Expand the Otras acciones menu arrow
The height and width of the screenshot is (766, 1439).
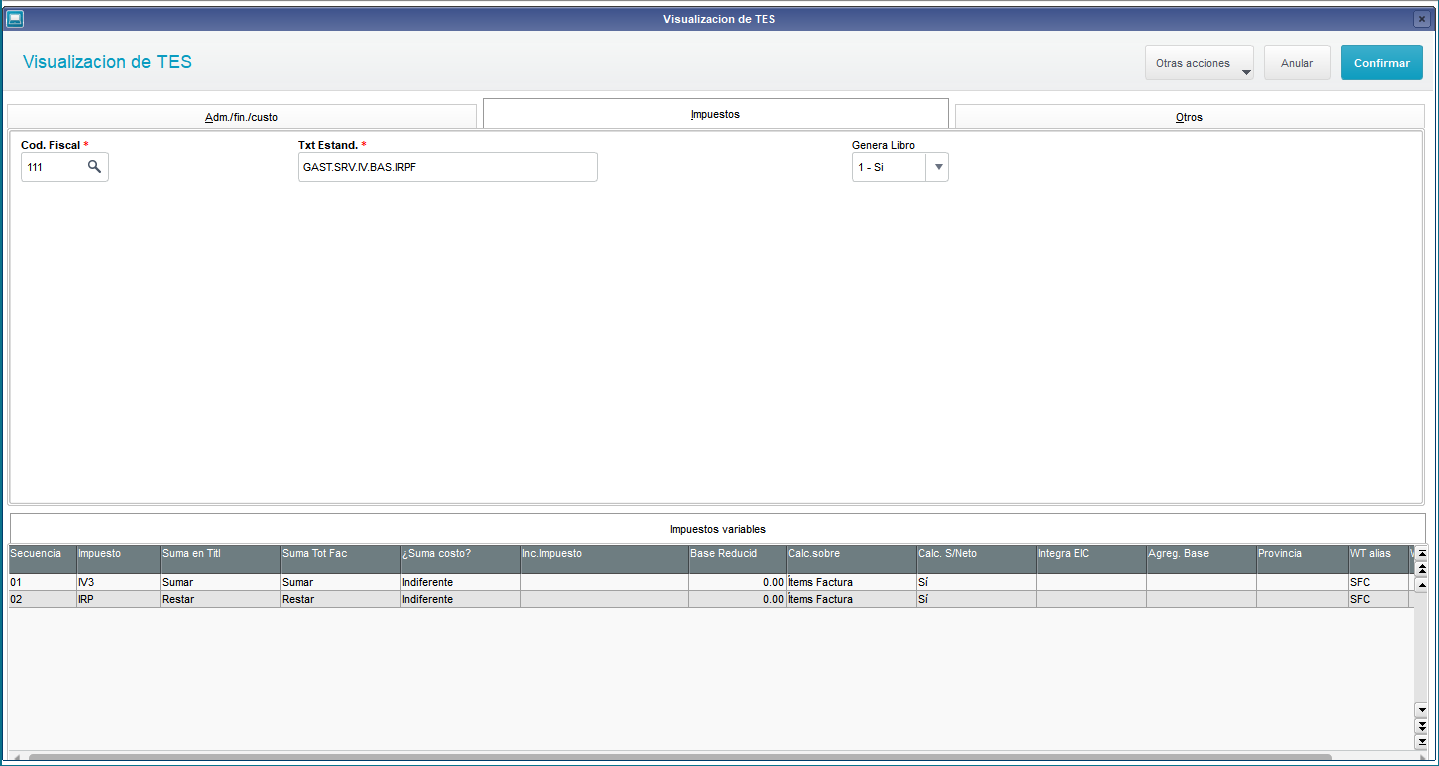tap(1245, 72)
